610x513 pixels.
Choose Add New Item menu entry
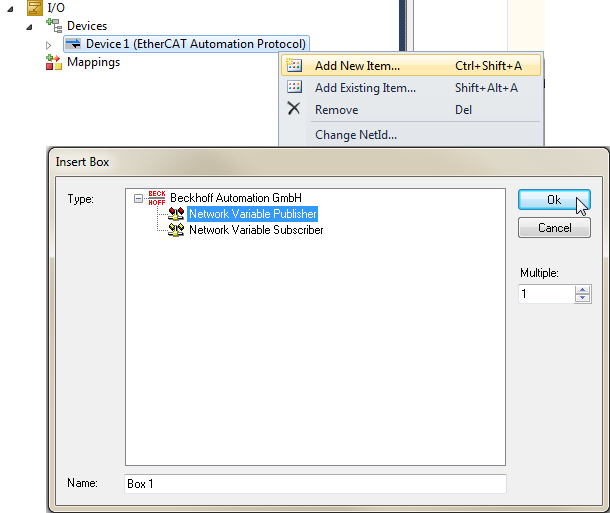tap(411, 65)
